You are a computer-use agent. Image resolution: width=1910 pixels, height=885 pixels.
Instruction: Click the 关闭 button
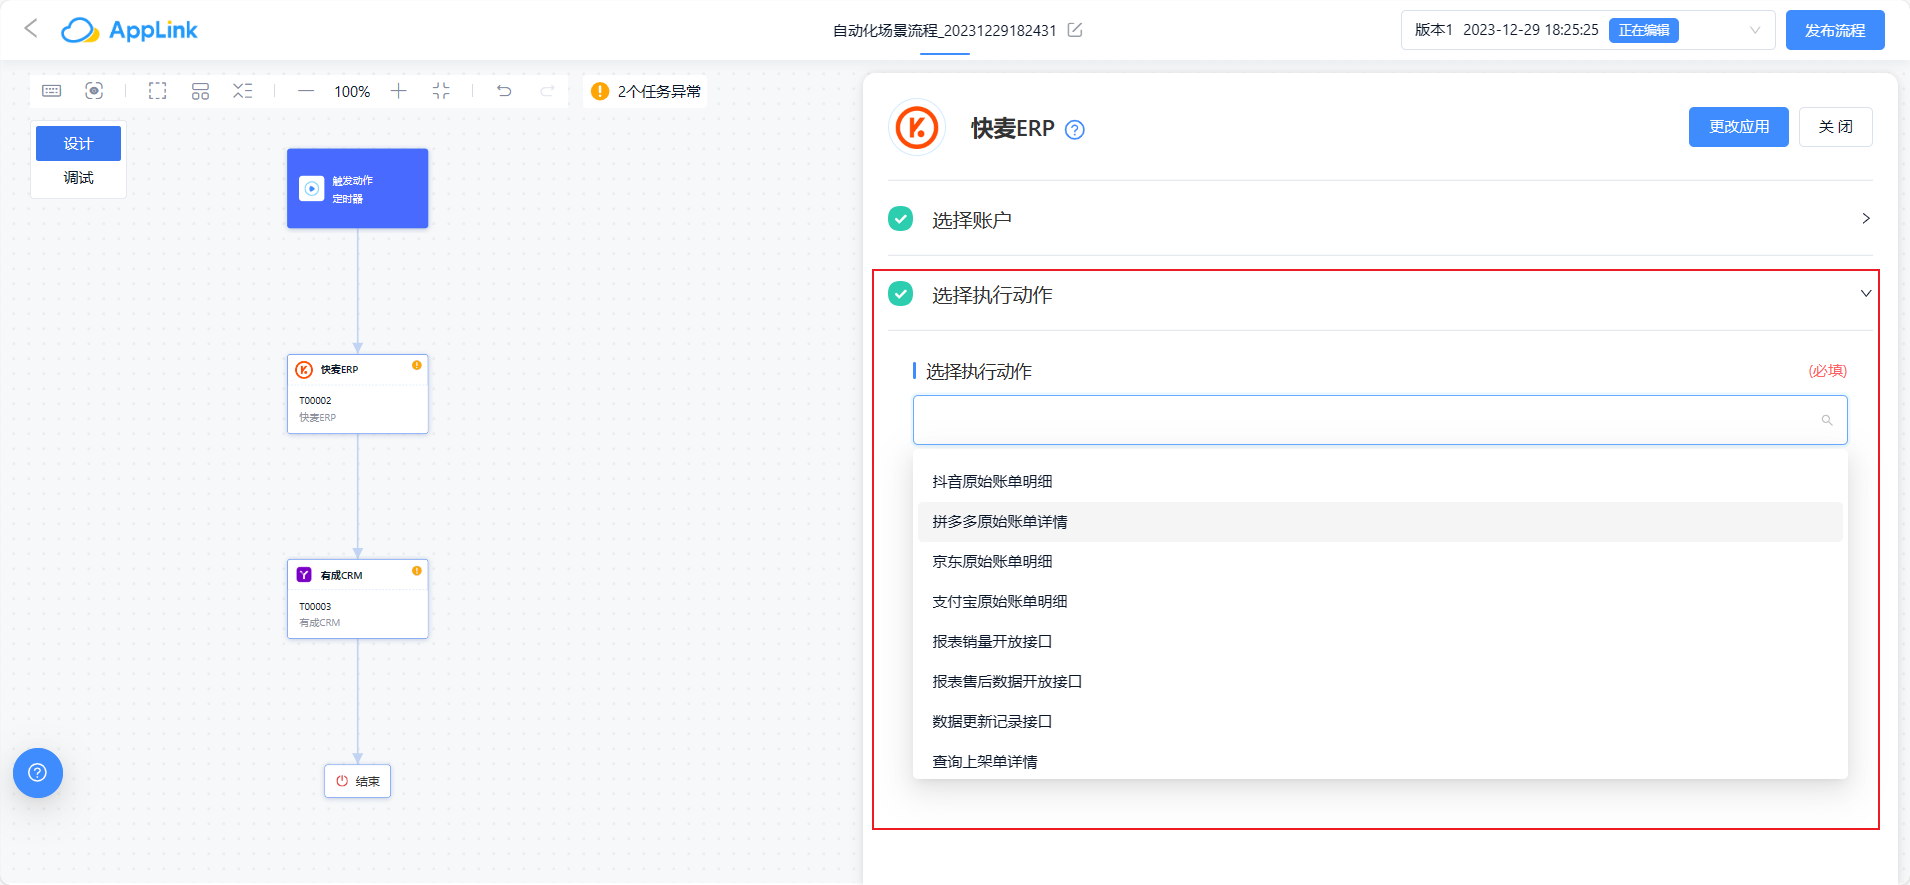pyautogui.click(x=1836, y=127)
